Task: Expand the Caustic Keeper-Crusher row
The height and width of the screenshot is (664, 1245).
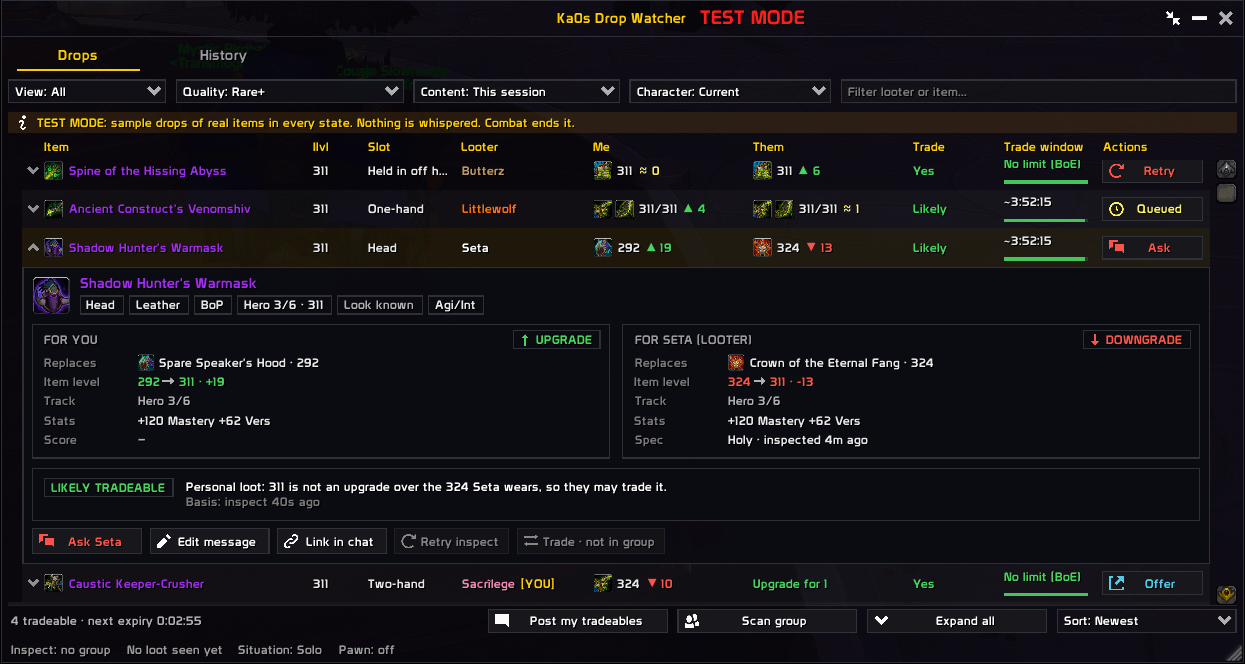Action: click(33, 583)
